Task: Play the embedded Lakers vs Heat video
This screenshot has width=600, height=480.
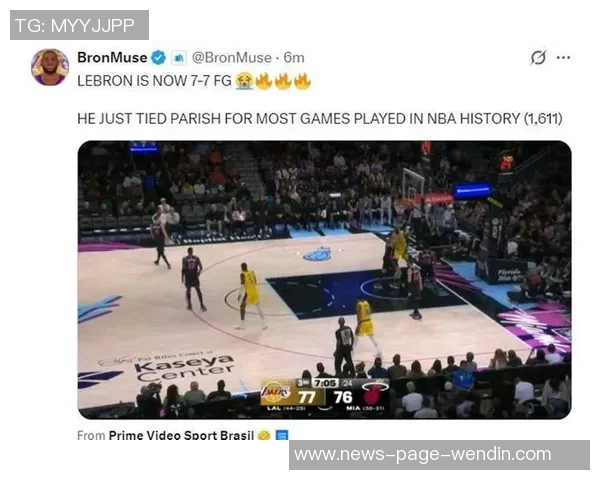Action: tap(324, 280)
